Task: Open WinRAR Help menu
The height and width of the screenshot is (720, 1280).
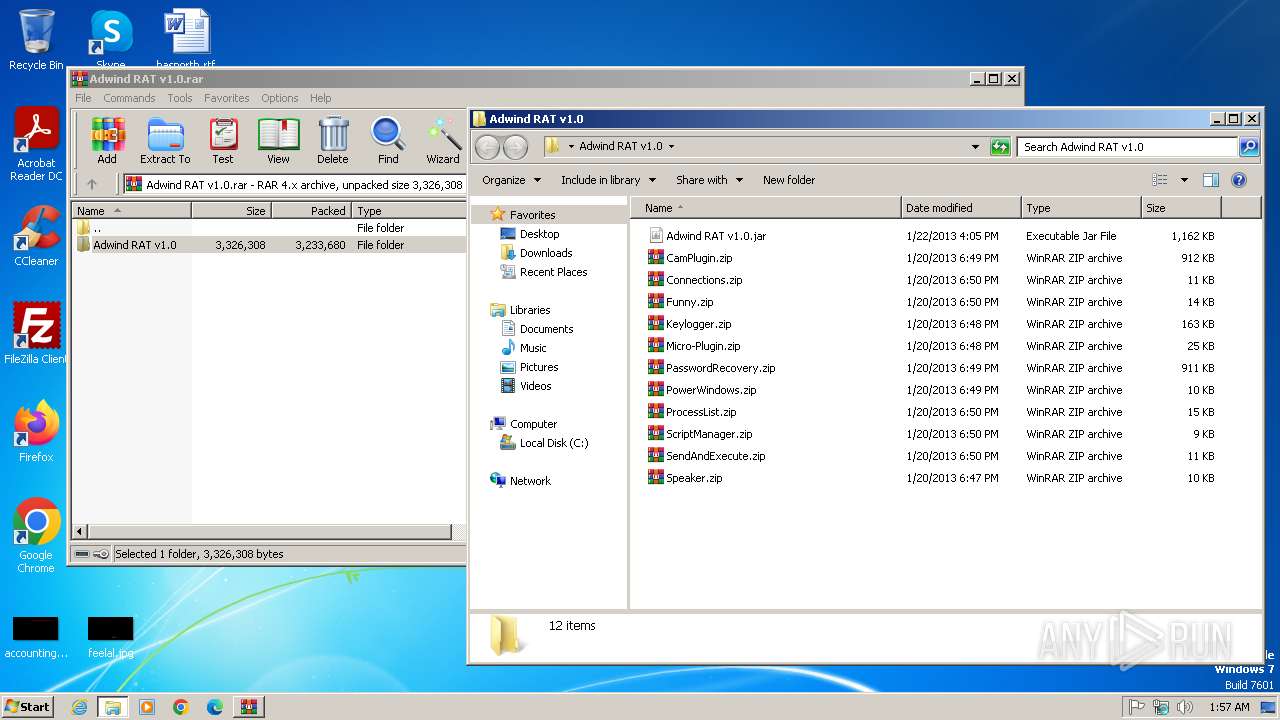Action: pyautogui.click(x=320, y=98)
